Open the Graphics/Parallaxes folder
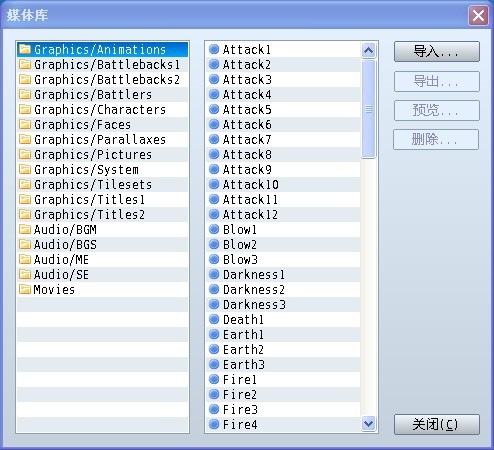The width and height of the screenshot is (494, 450). tap(102, 139)
